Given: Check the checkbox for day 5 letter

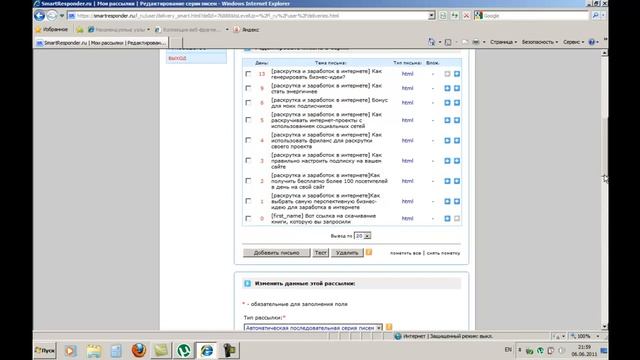Looking at the screenshot, I should pos(248,120).
